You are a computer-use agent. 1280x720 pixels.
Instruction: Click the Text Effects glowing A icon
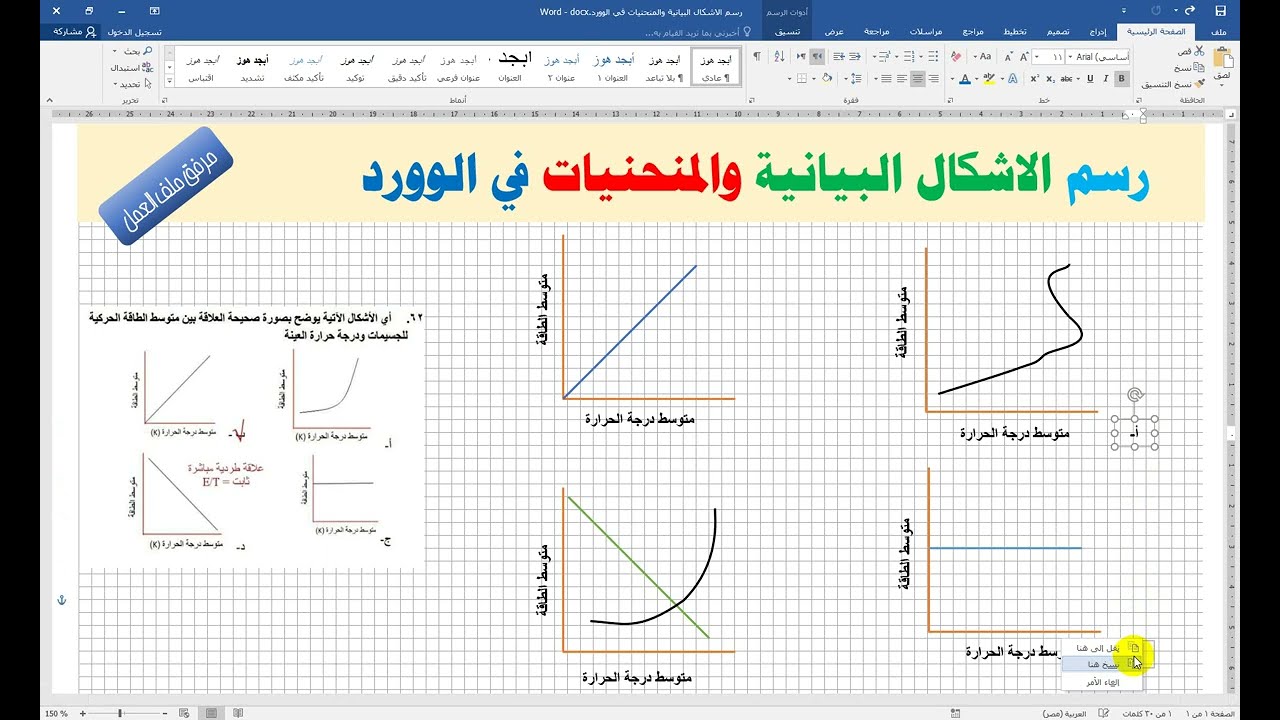(1013, 78)
